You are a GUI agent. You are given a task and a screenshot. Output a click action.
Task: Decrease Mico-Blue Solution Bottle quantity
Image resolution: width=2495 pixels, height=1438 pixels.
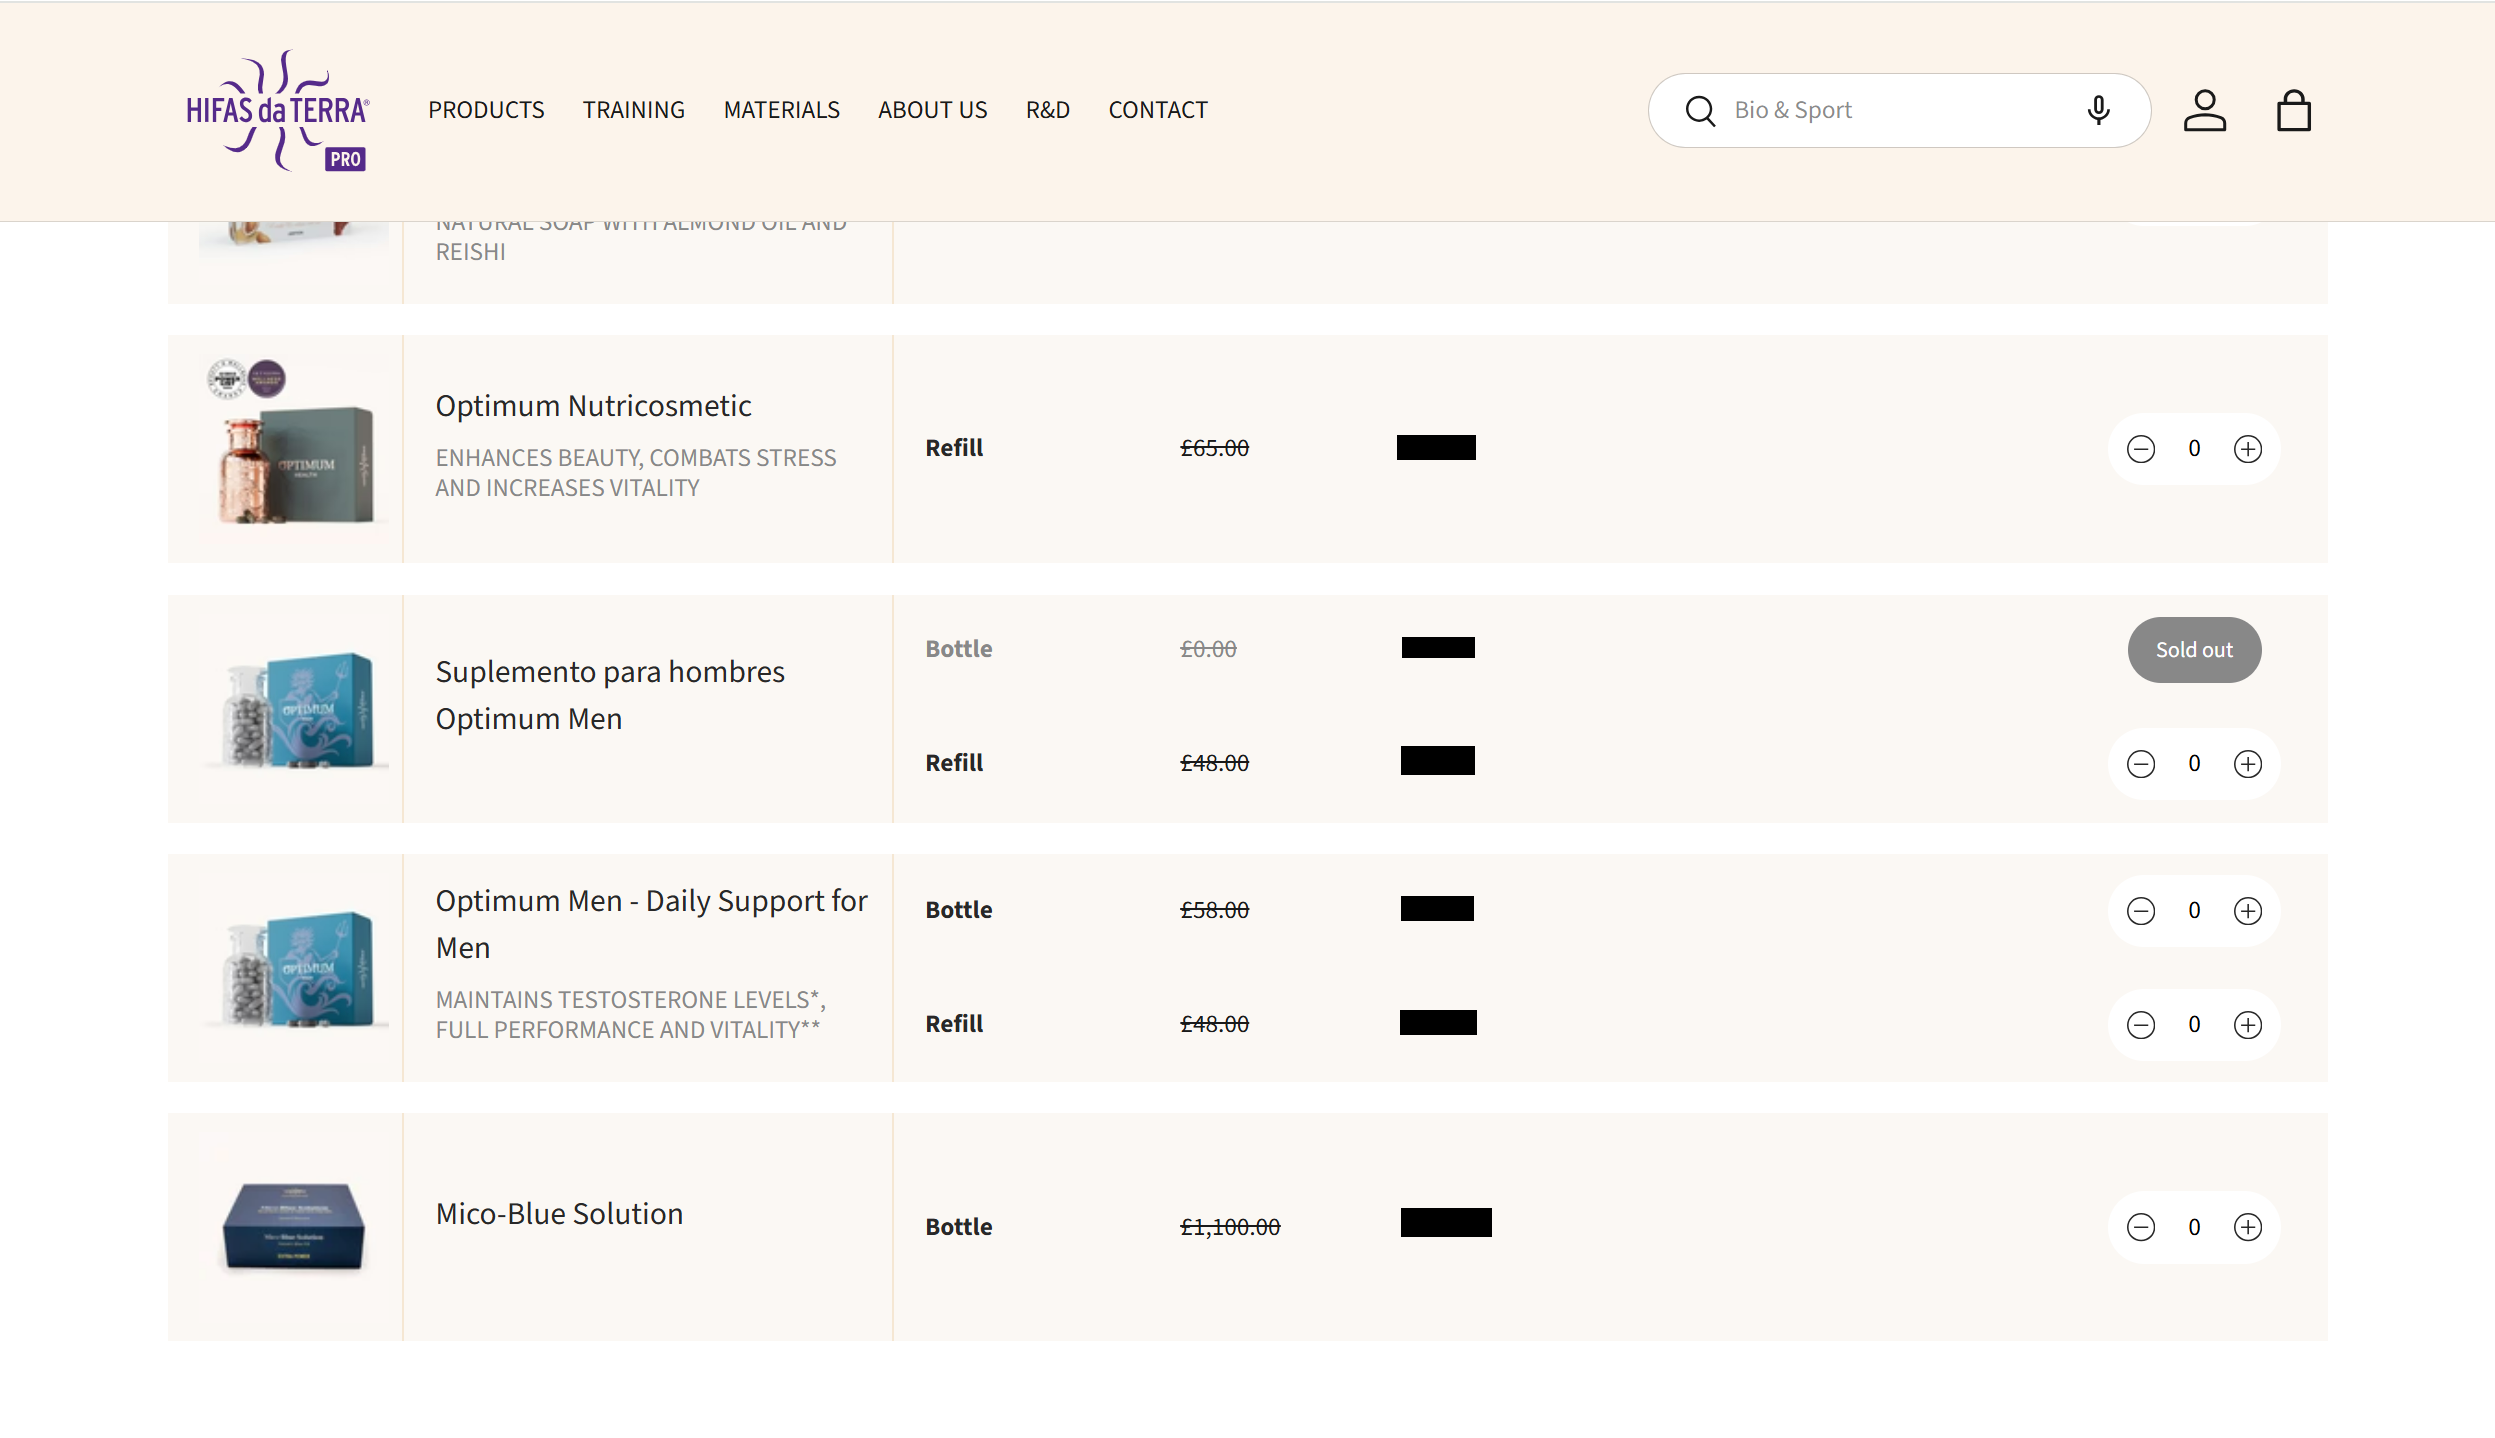tap(2140, 1227)
